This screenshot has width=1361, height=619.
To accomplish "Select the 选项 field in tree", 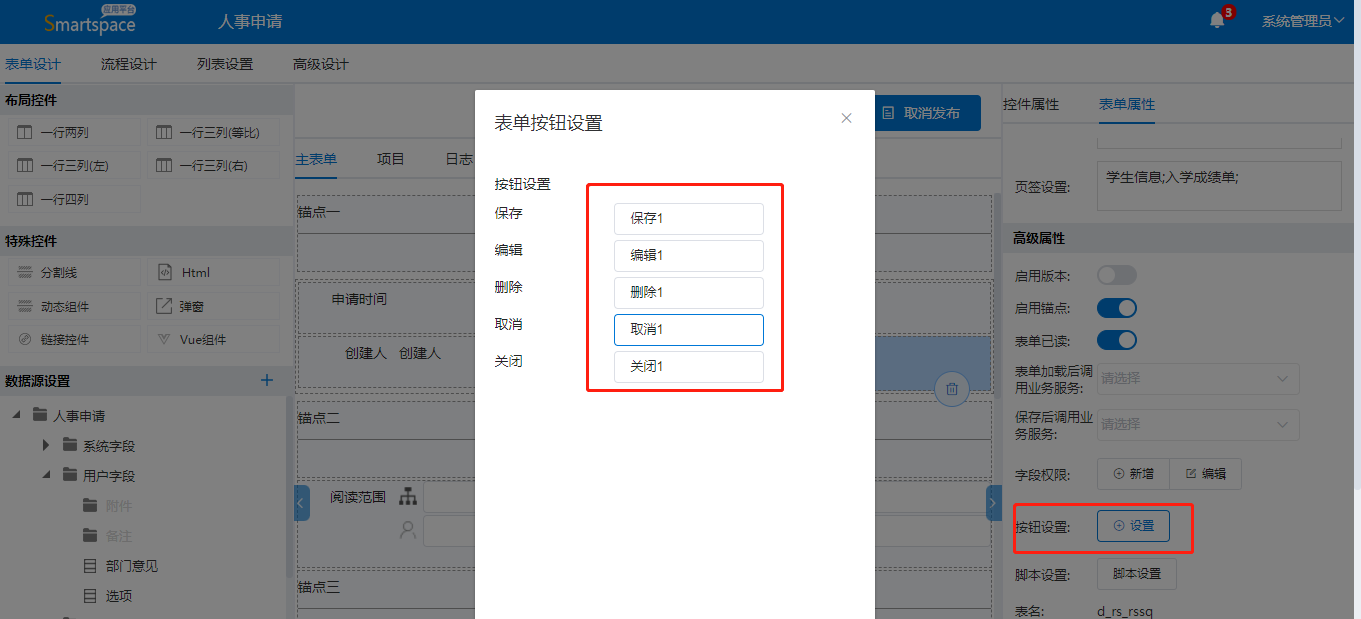I will (118, 596).
